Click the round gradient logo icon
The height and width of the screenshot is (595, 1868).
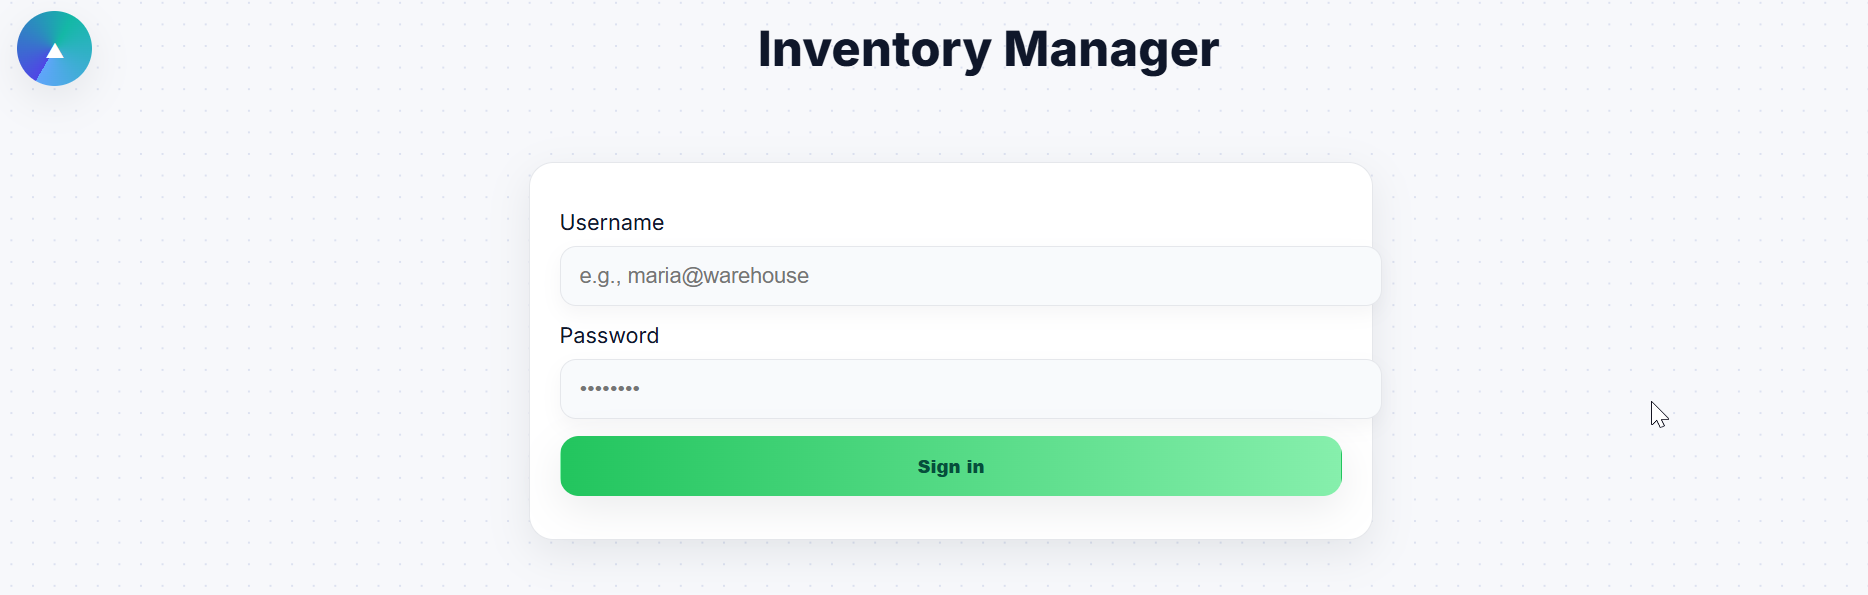(54, 49)
